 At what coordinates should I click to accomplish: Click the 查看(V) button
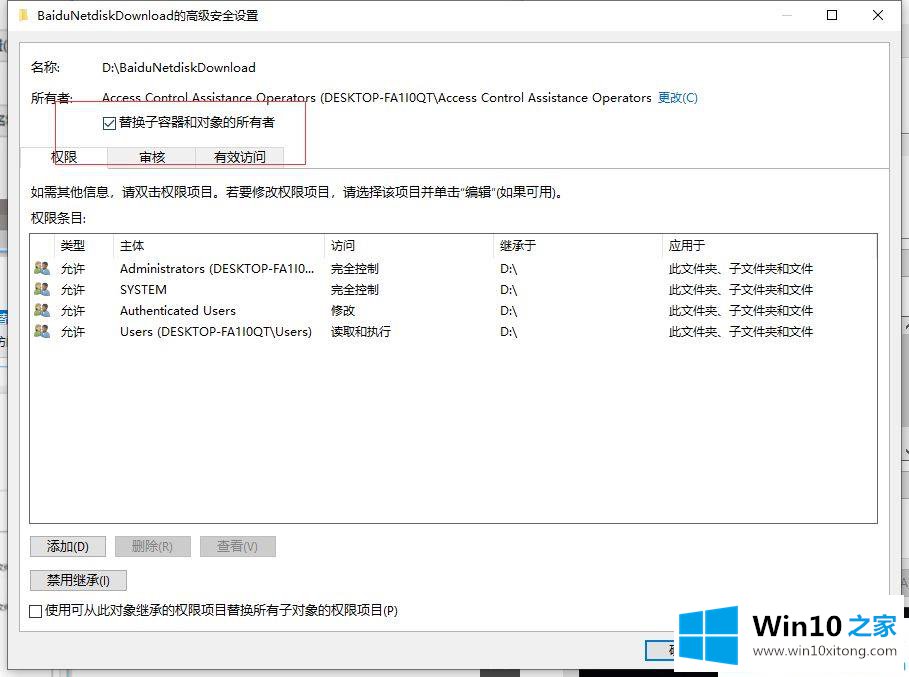(238, 546)
